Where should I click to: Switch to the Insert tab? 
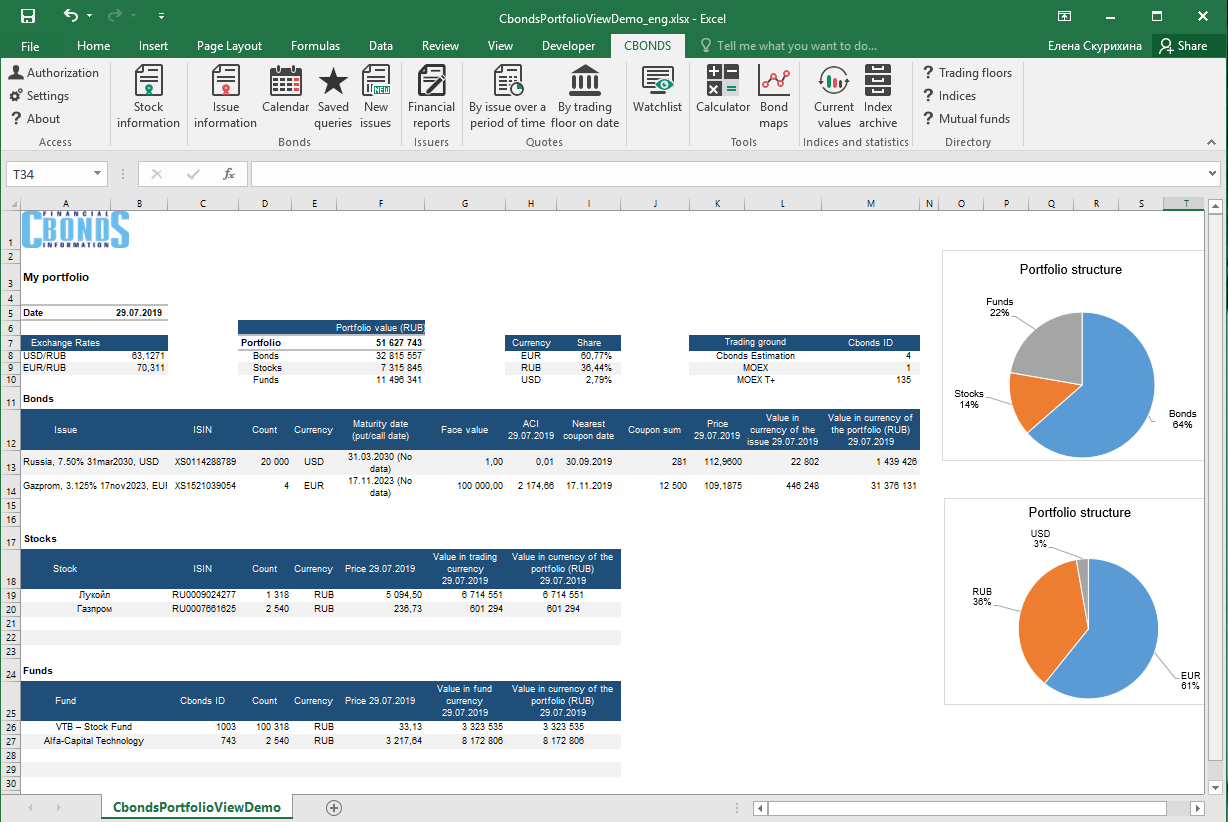[153, 46]
